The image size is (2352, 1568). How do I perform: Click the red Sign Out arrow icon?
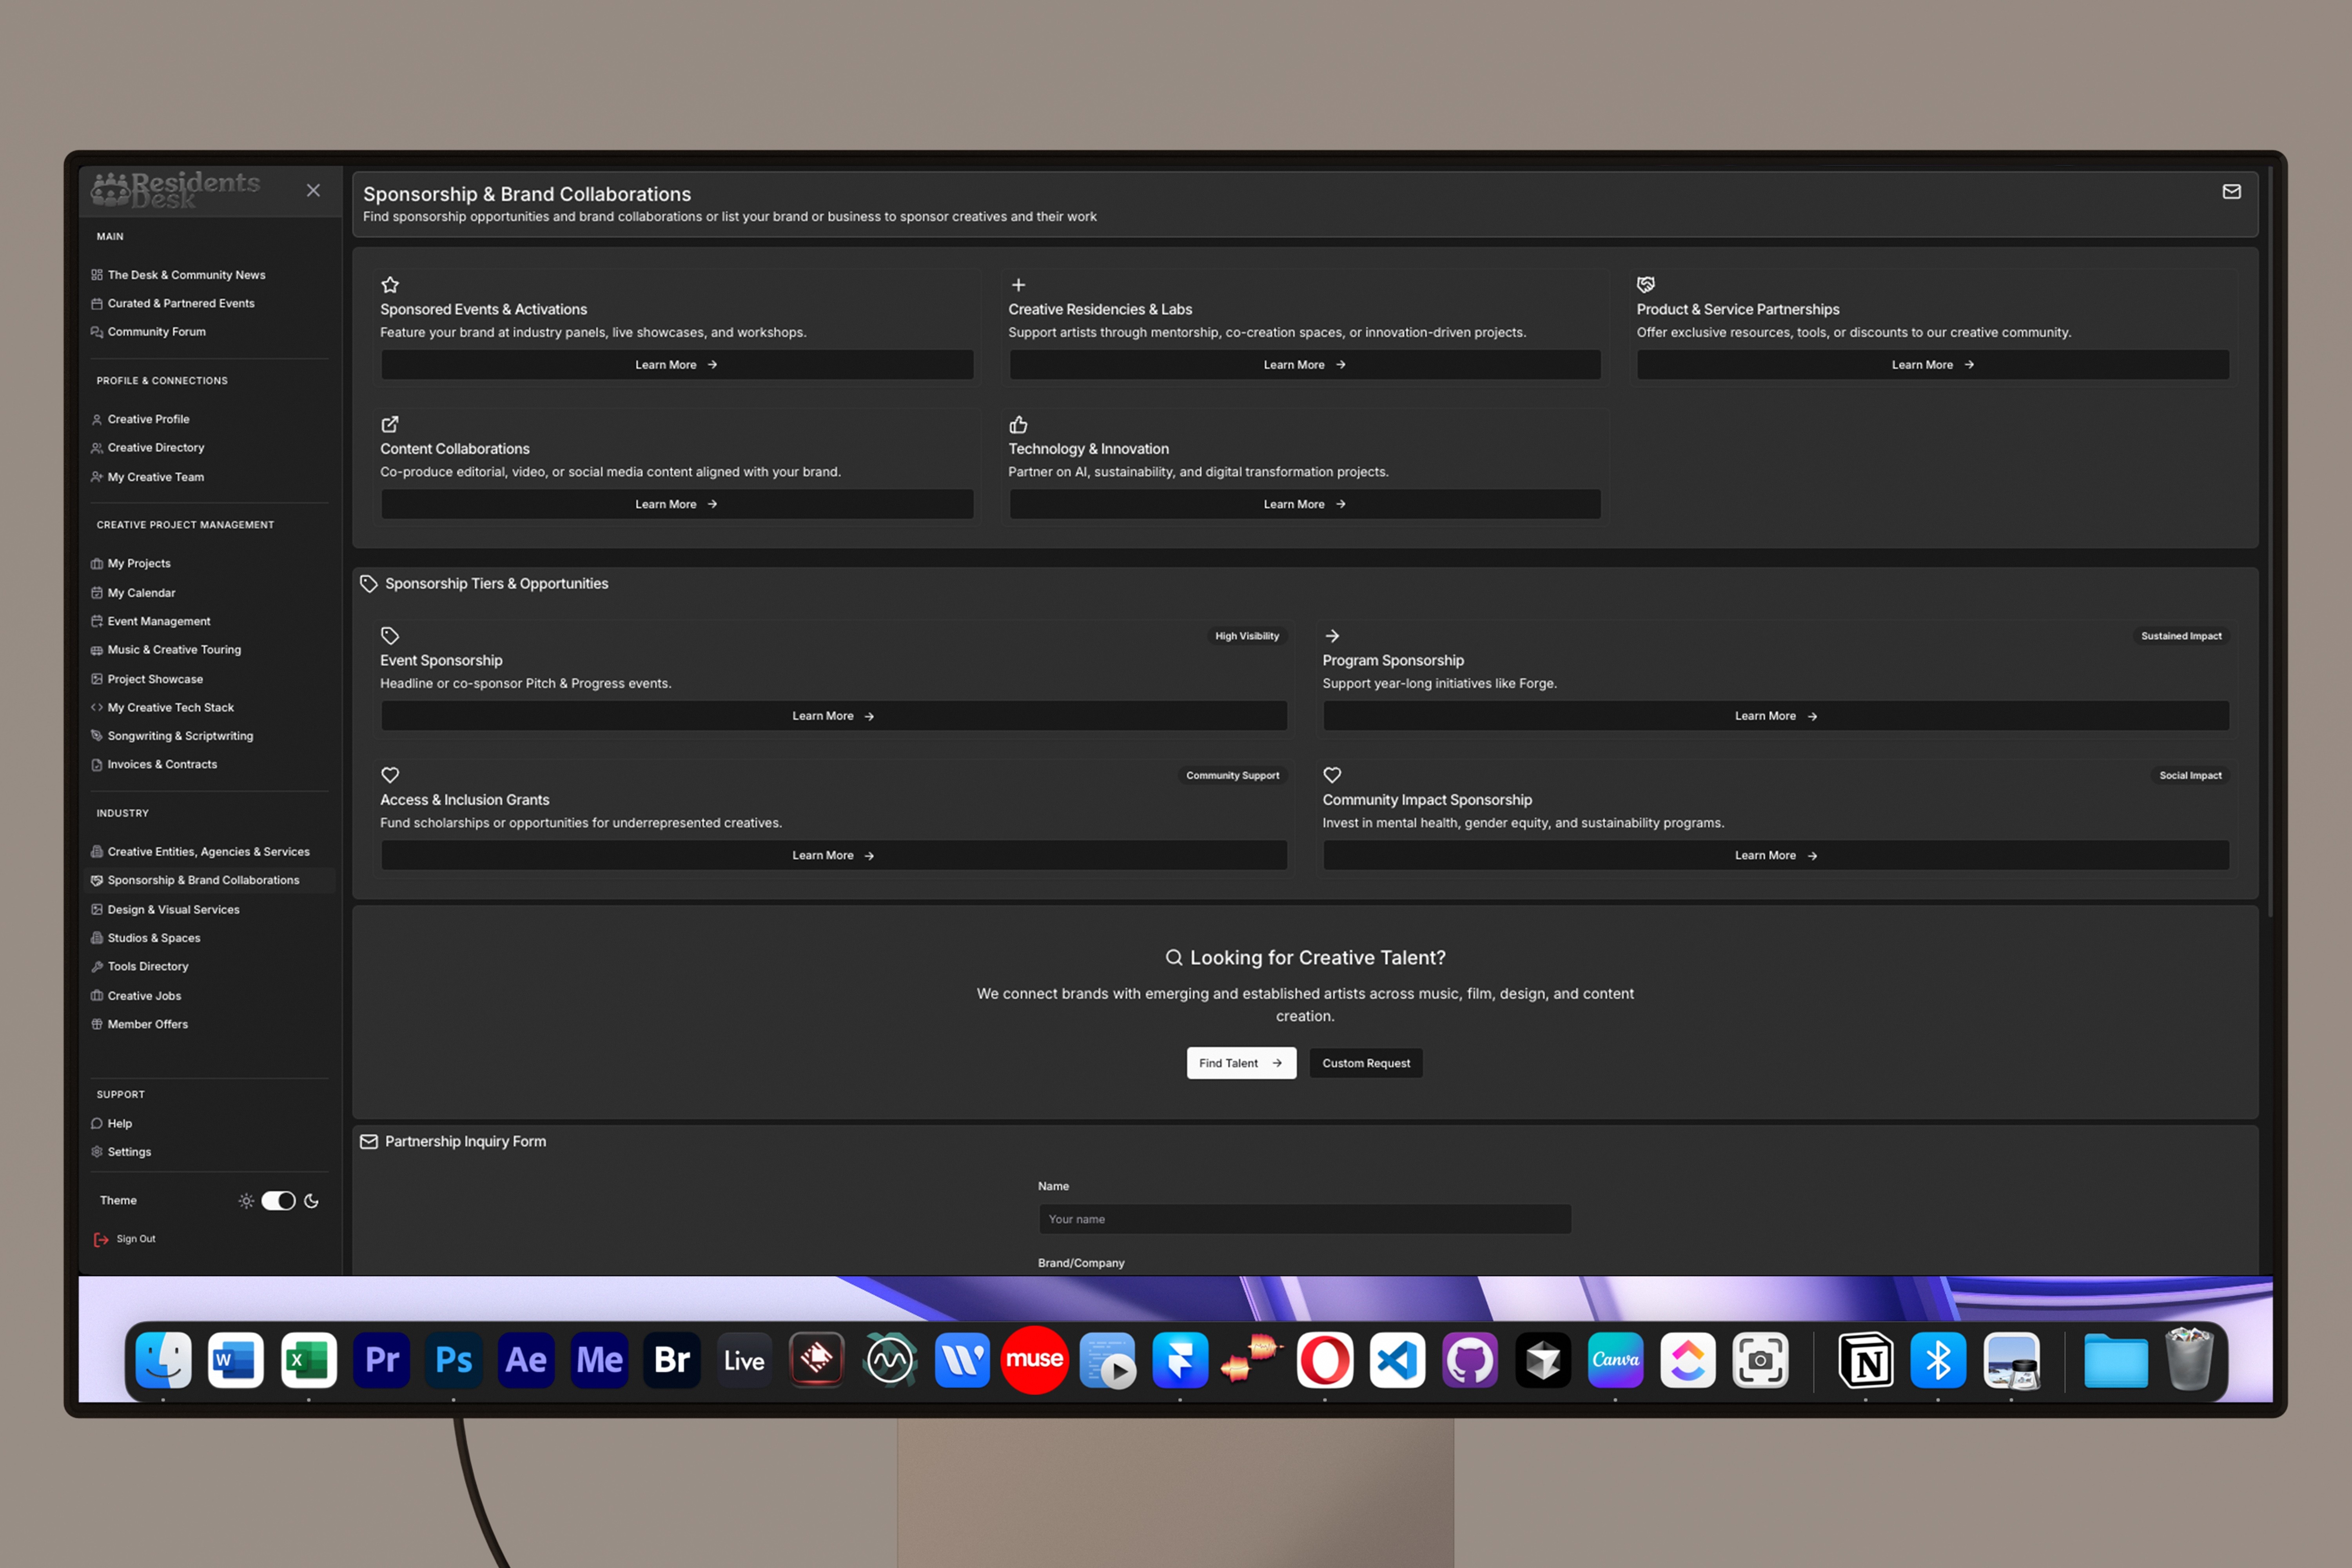coord(101,1240)
